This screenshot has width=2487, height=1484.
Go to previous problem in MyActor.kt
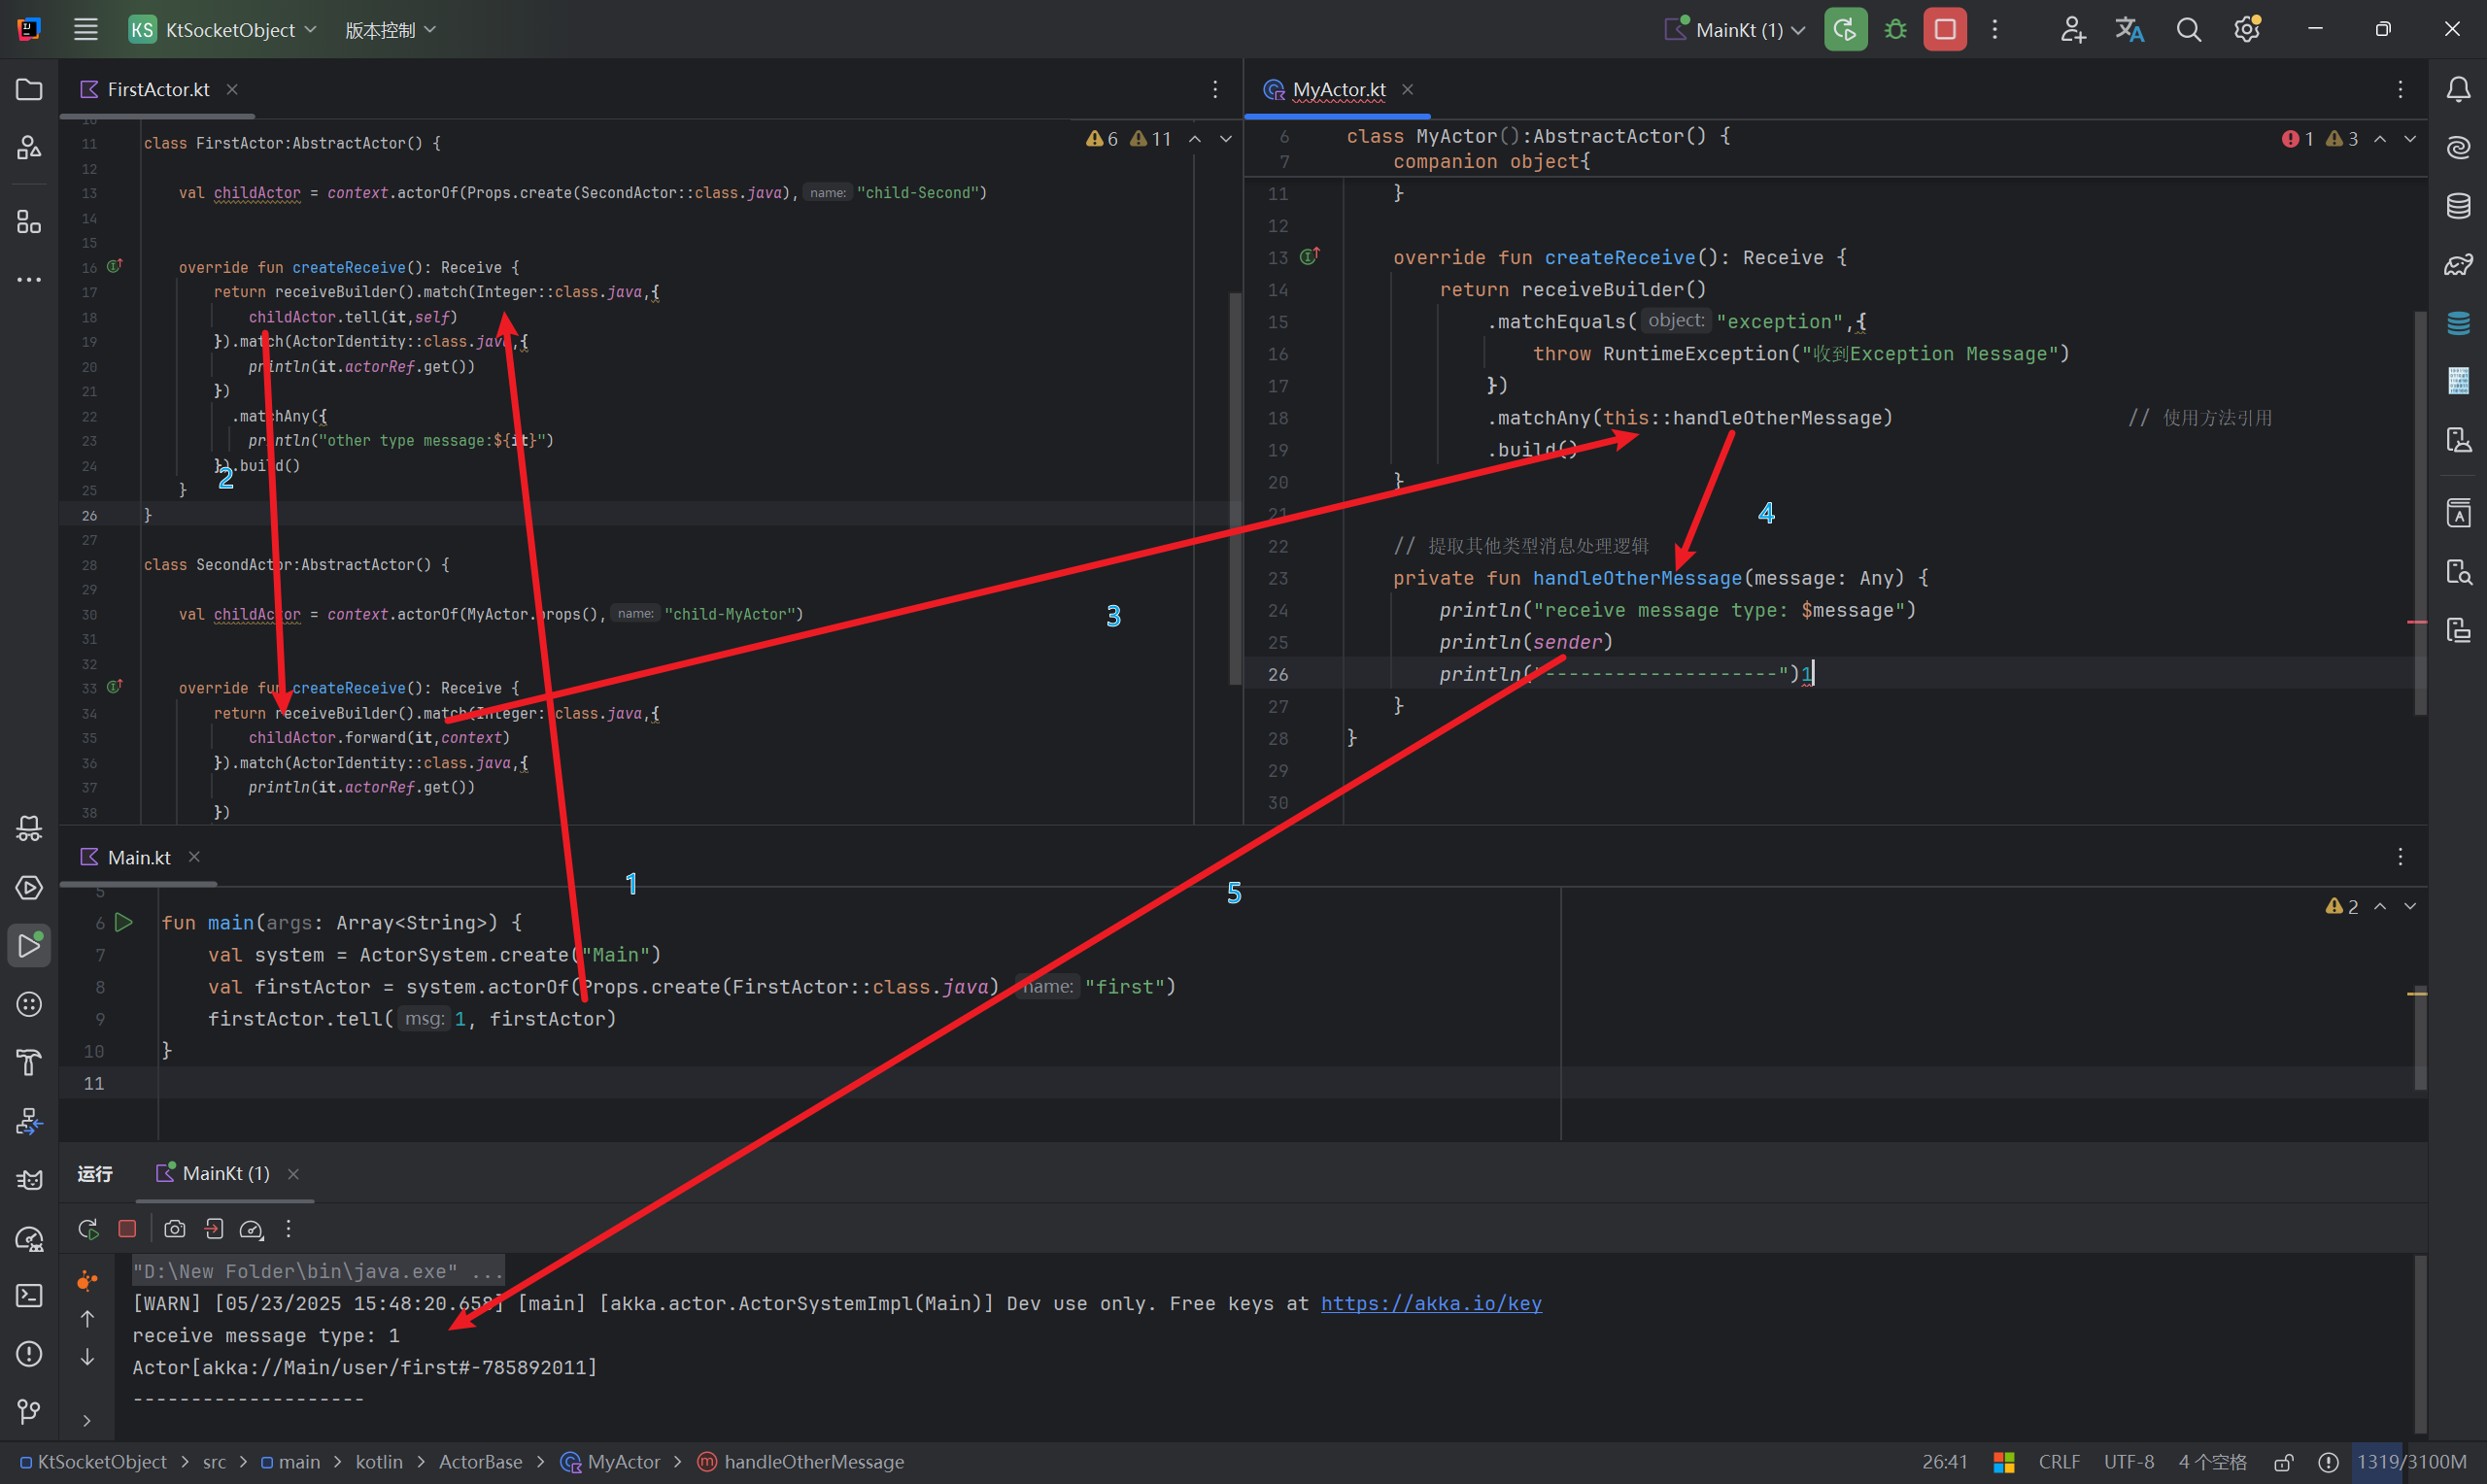(2380, 139)
